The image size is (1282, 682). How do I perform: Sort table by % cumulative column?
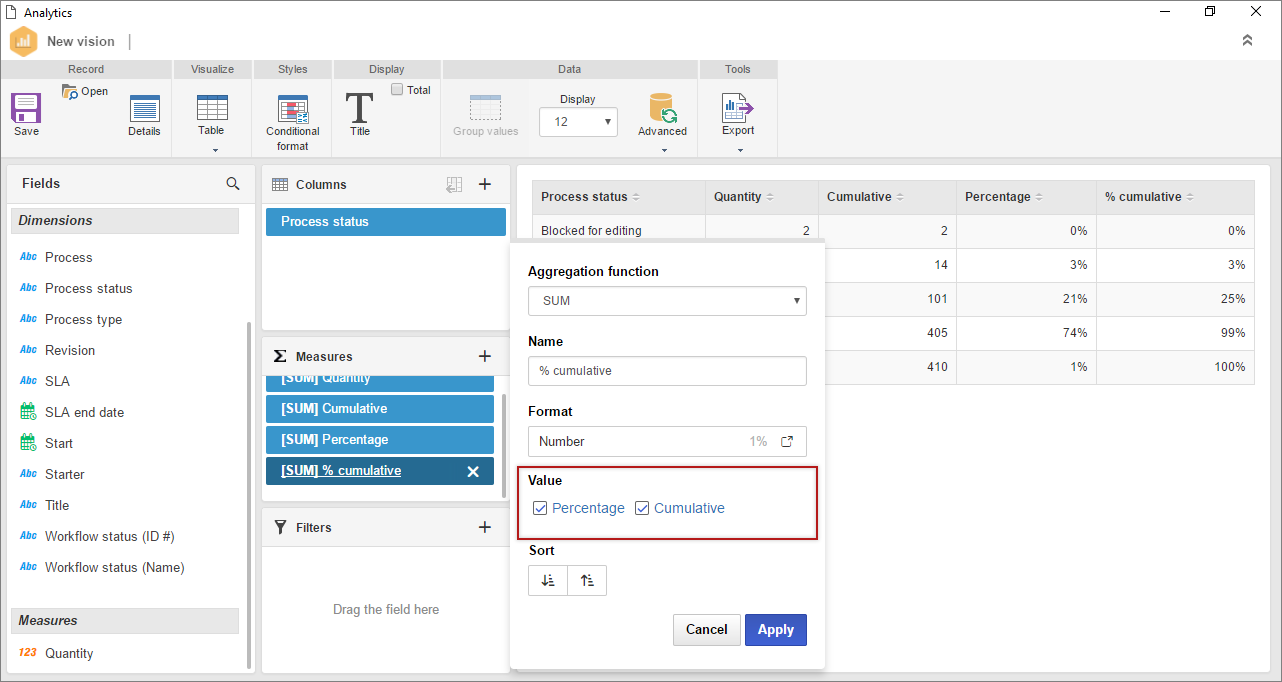[x=1190, y=197]
